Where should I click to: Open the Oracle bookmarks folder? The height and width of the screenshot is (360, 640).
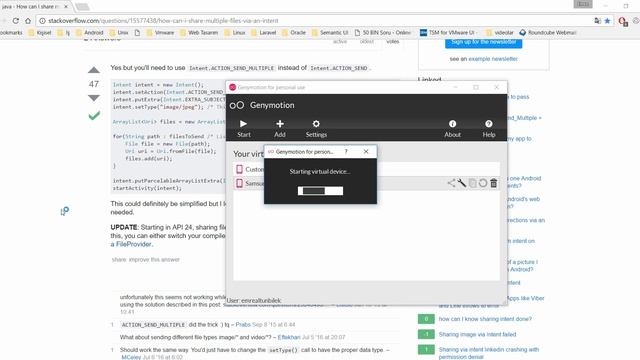click(x=294, y=32)
